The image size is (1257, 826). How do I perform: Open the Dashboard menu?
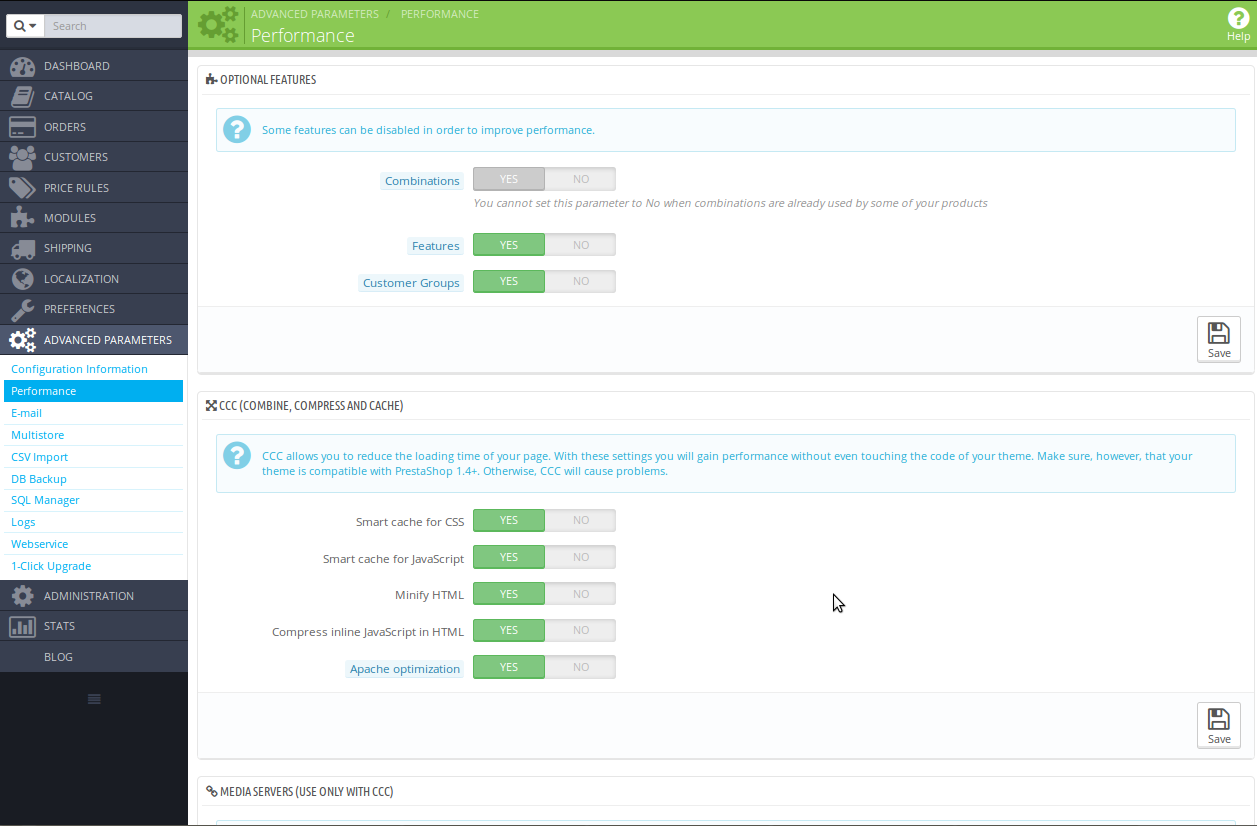pos(93,66)
